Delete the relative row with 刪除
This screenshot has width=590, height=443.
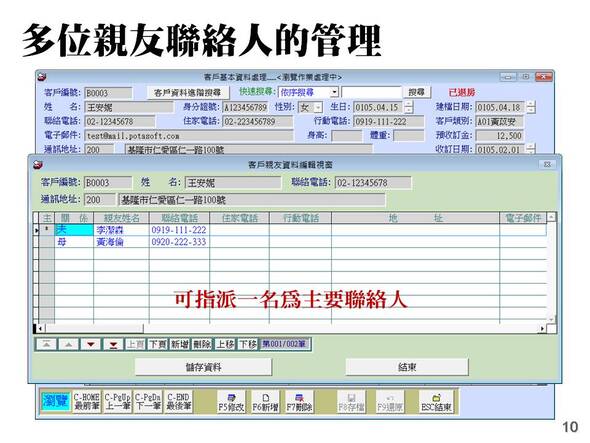coord(202,344)
